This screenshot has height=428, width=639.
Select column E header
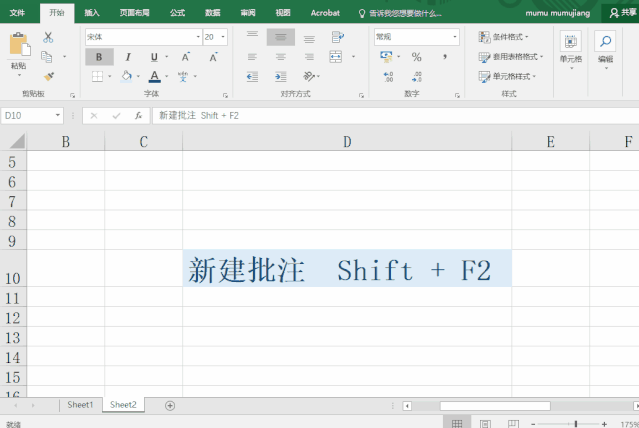pyautogui.click(x=551, y=141)
